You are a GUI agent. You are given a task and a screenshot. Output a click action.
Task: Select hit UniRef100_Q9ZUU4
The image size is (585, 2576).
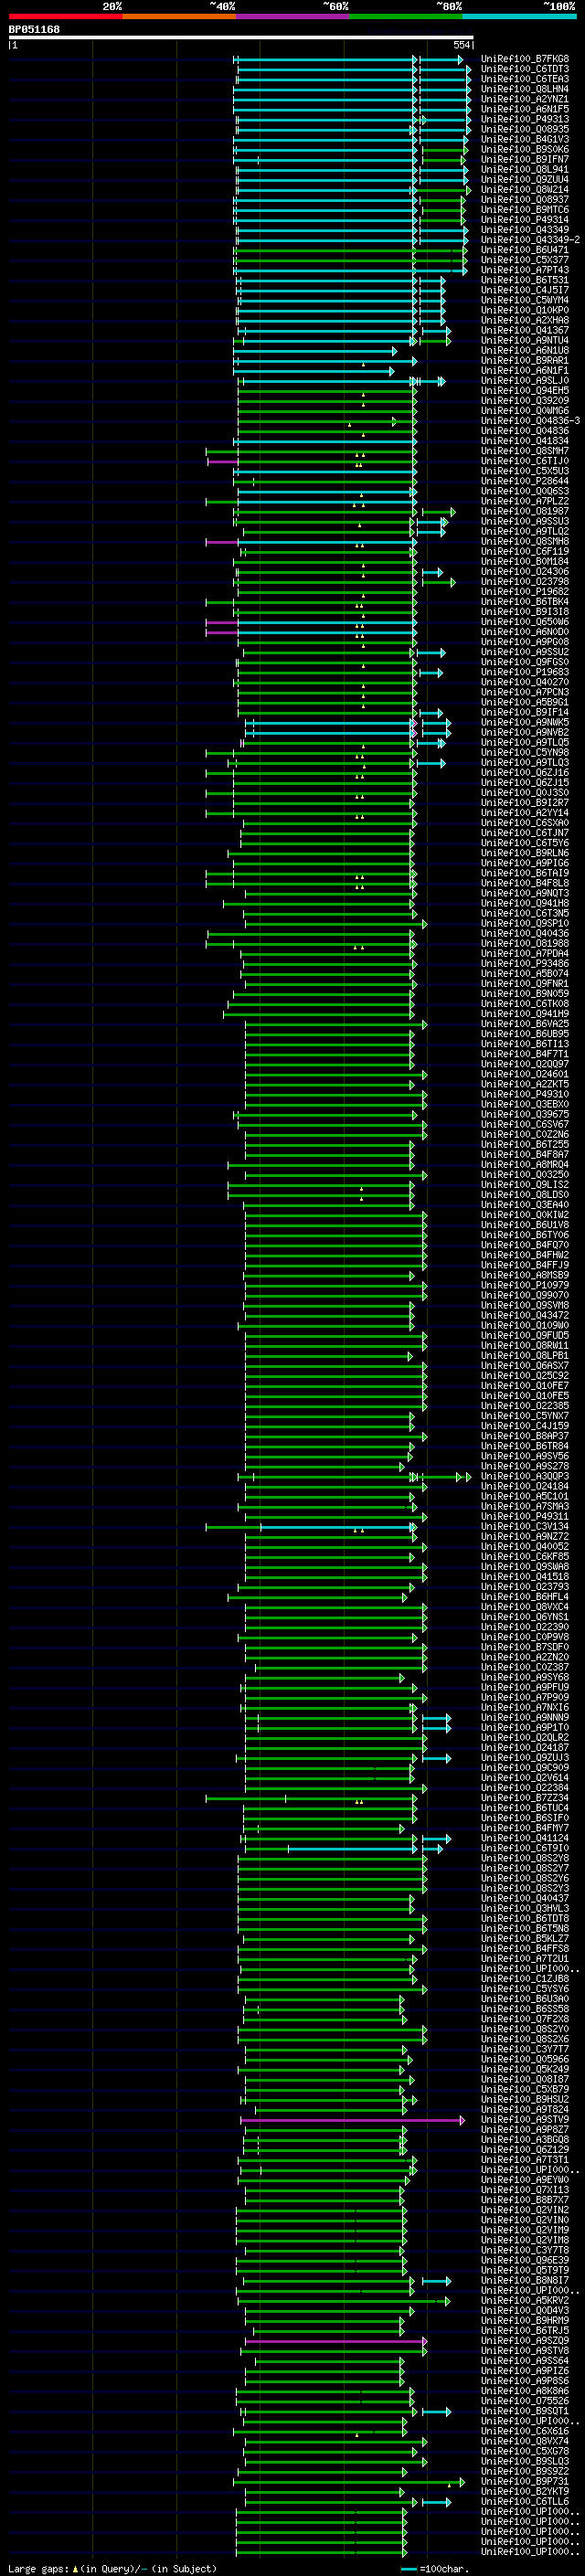pyautogui.click(x=525, y=179)
